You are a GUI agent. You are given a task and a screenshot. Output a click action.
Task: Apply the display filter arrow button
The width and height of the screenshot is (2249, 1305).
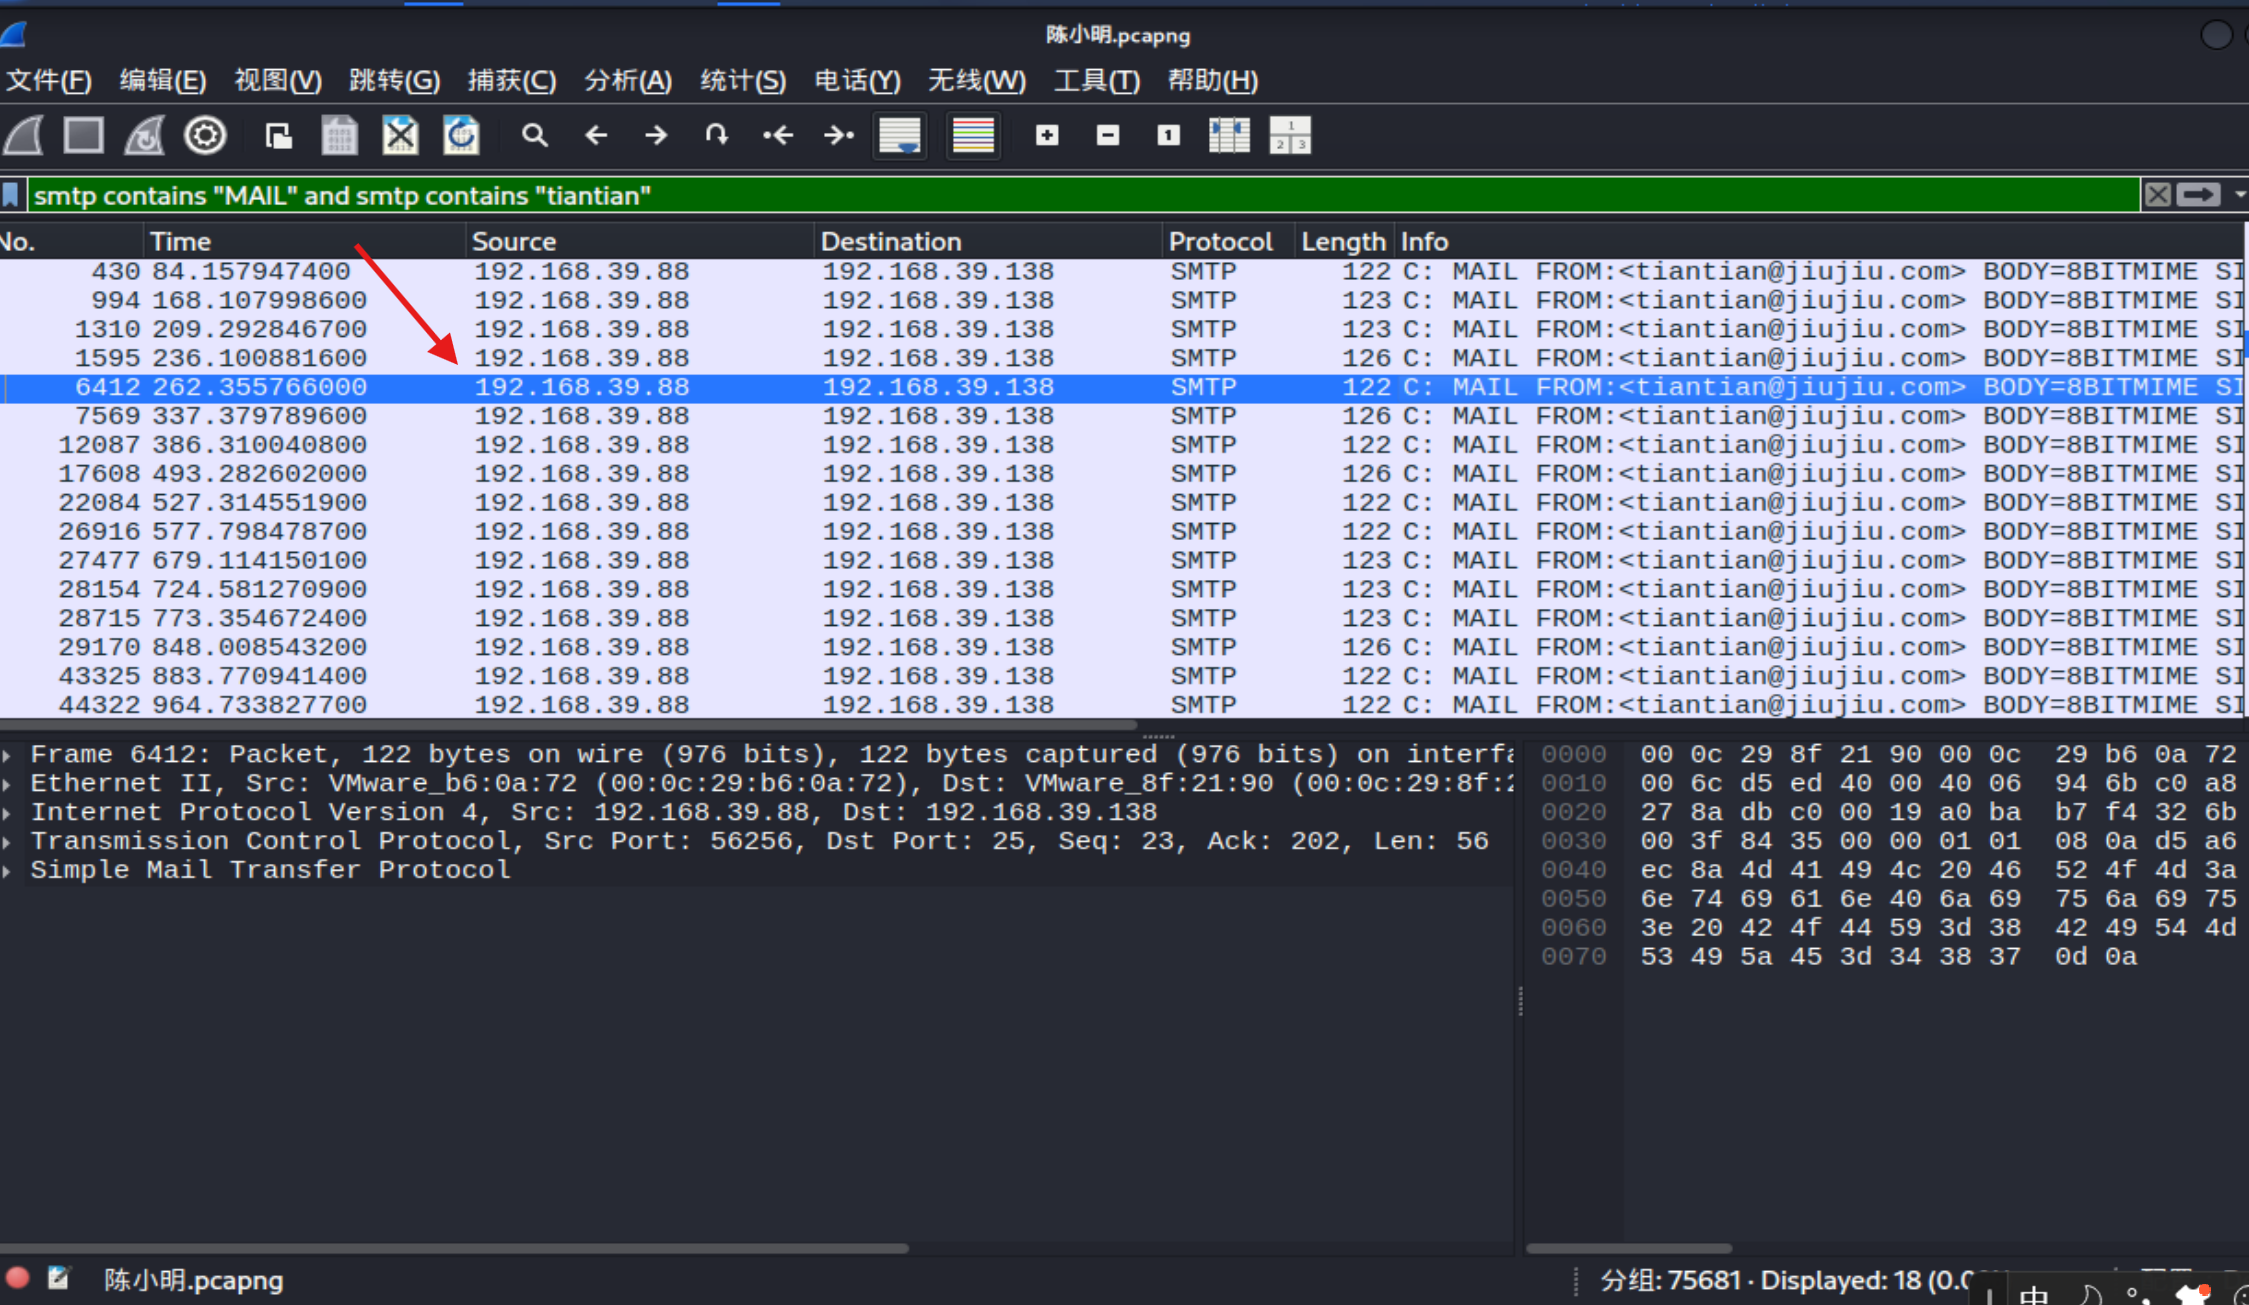pos(2199,195)
